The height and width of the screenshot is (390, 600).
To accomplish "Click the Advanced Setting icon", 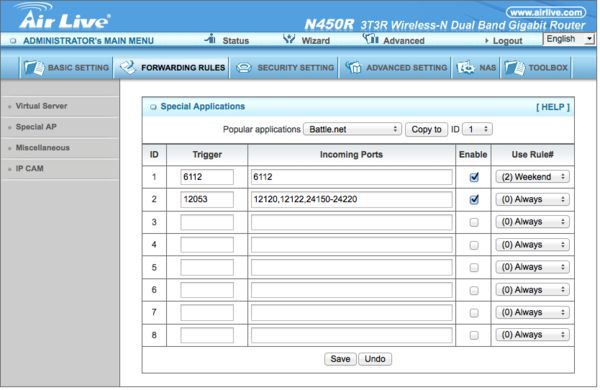I will point(353,68).
